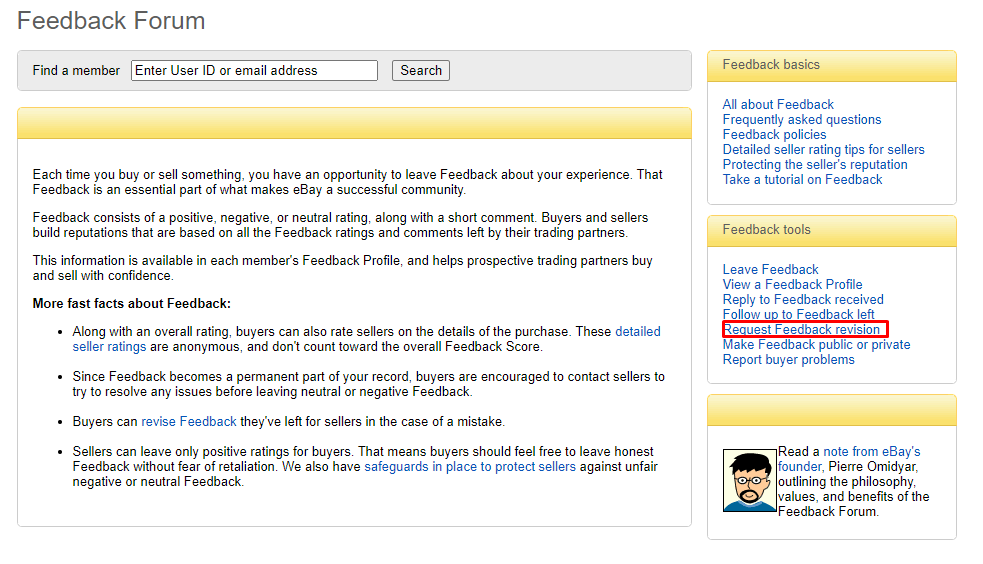Click the Search button
The image size is (983, 564).
pyautogui.click(x=421, y=70)
